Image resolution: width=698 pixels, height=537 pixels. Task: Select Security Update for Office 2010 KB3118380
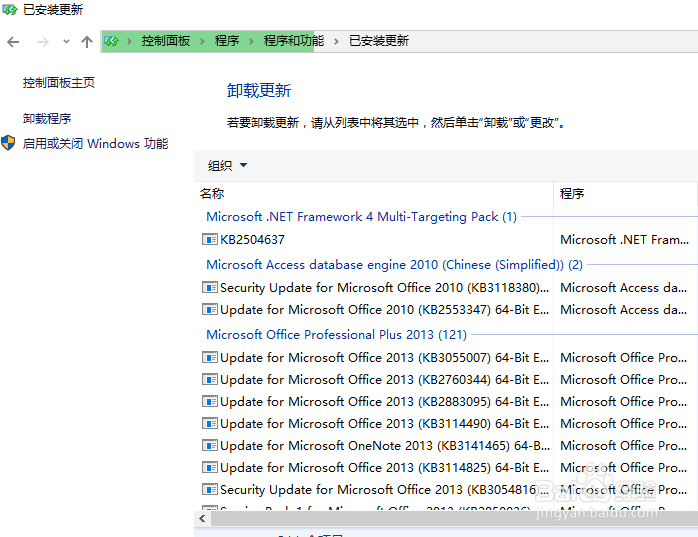coord(384,288)
